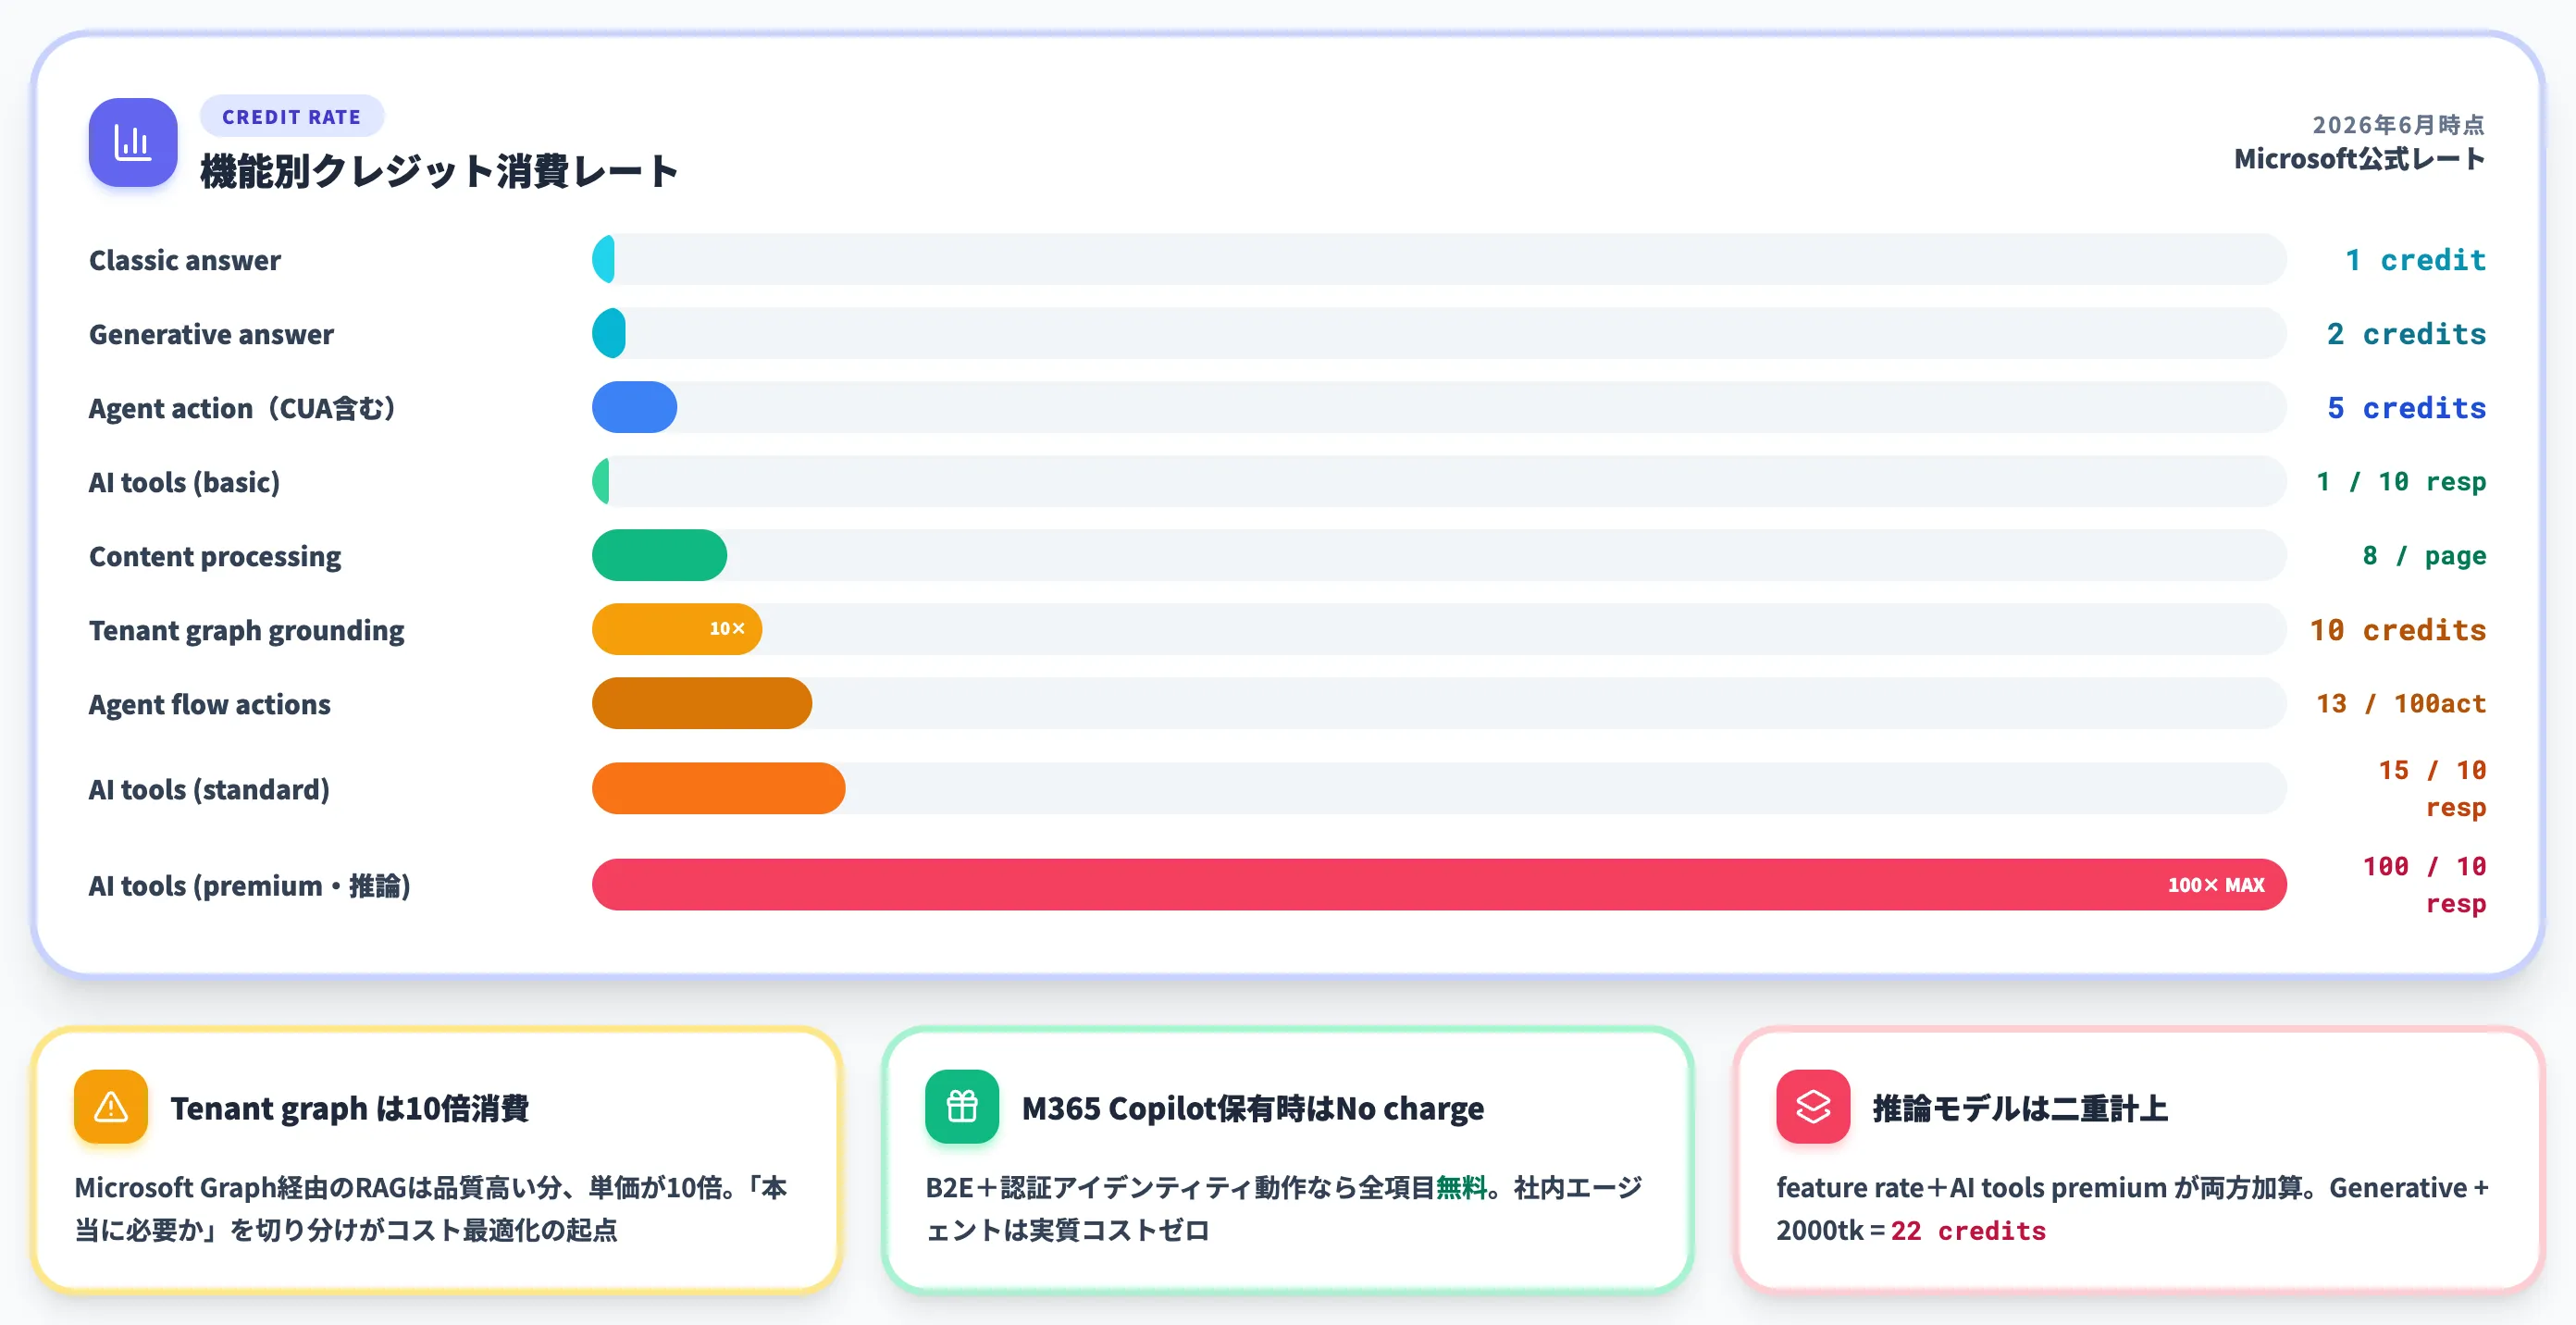
Task: Click the 10× badge on the yellow bar
Action: tap(727, 629)
